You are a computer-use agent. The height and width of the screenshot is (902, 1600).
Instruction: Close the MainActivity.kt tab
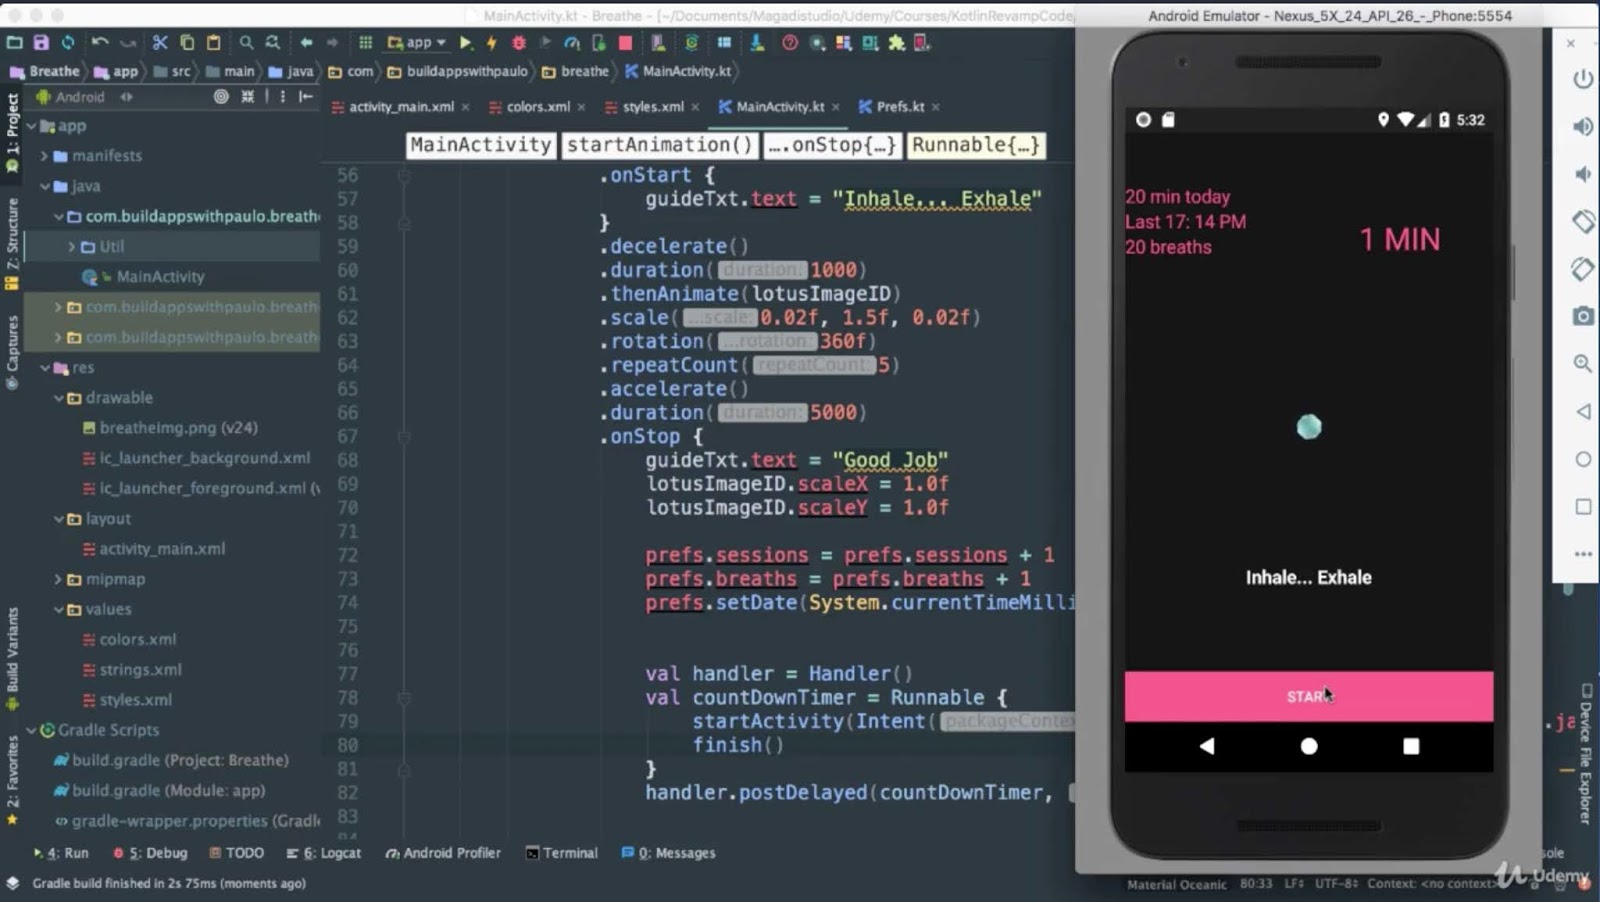(836, 107)
